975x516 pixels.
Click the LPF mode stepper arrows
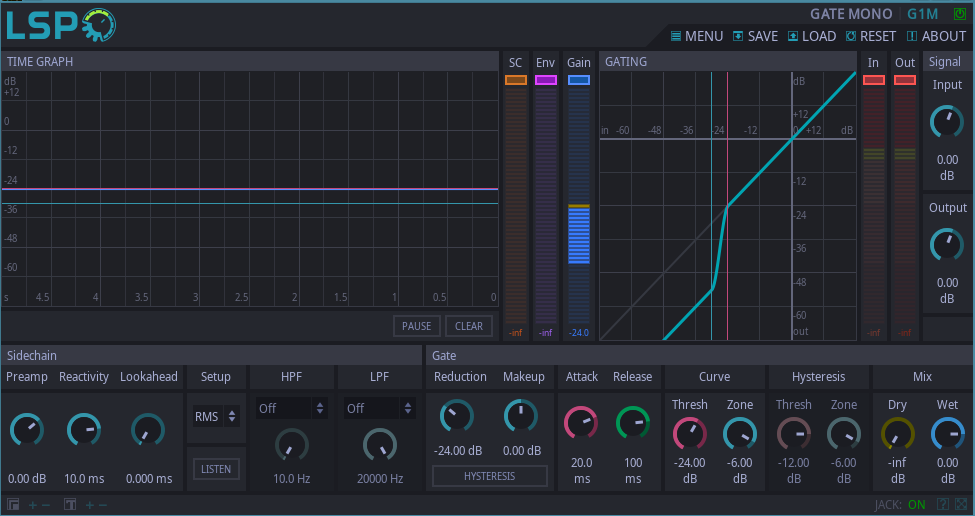[408, 408]
